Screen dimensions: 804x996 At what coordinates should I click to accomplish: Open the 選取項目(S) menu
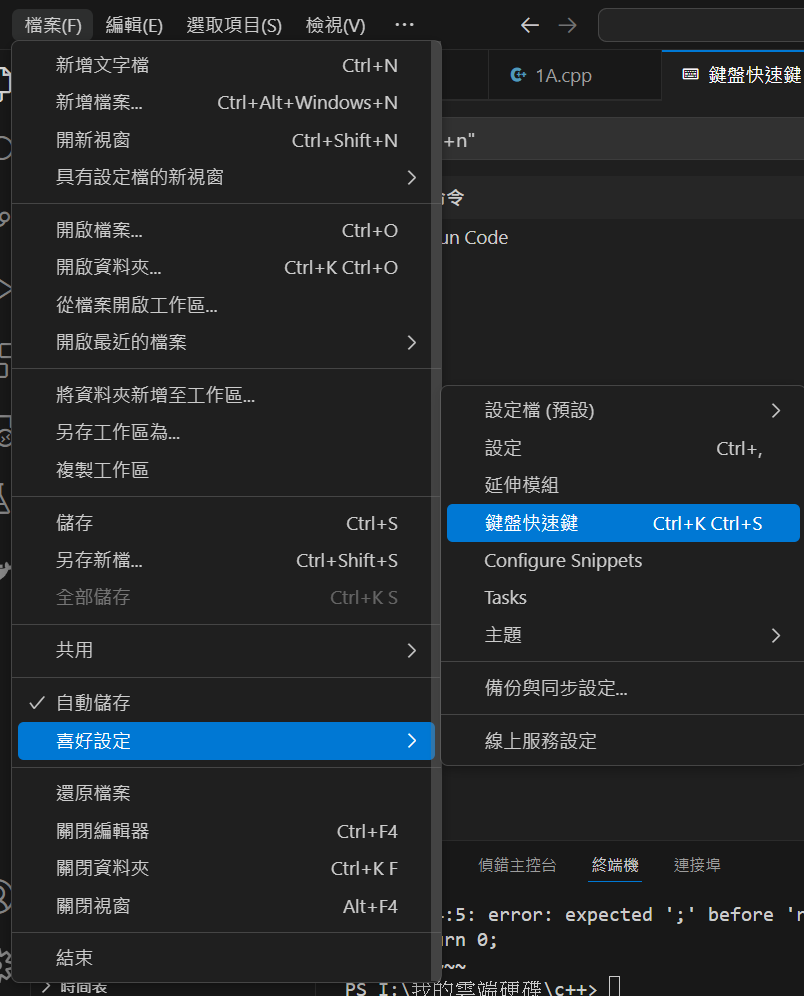[x=234, y=25]
